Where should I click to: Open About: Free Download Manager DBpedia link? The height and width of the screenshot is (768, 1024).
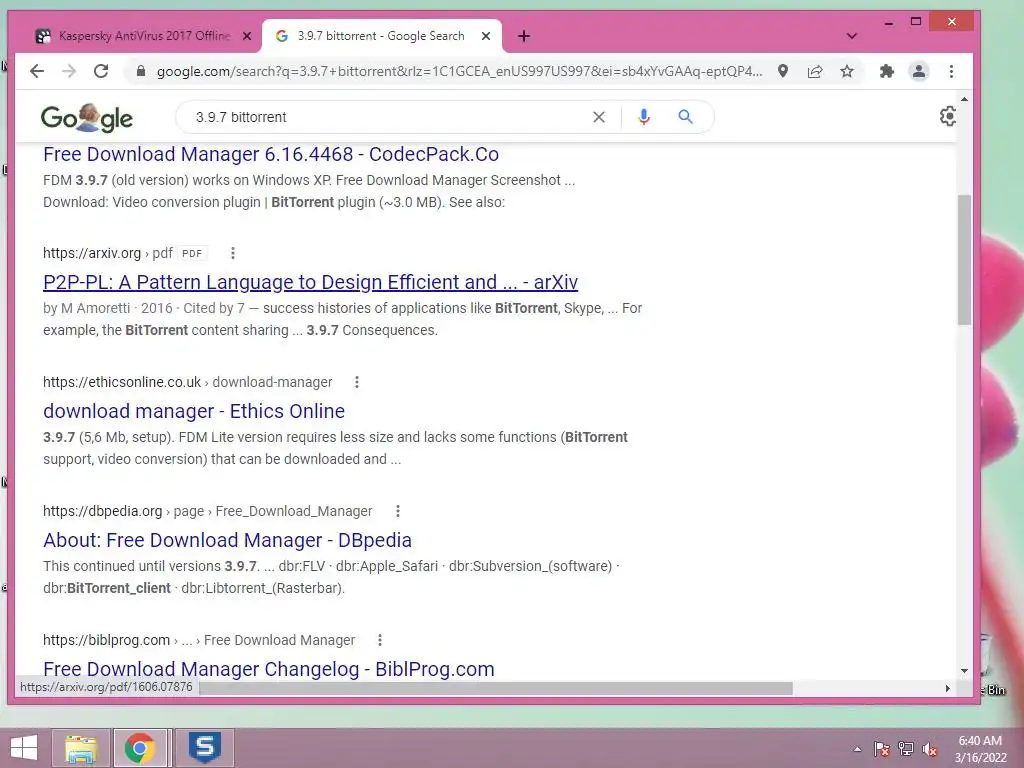click(227, 540)
